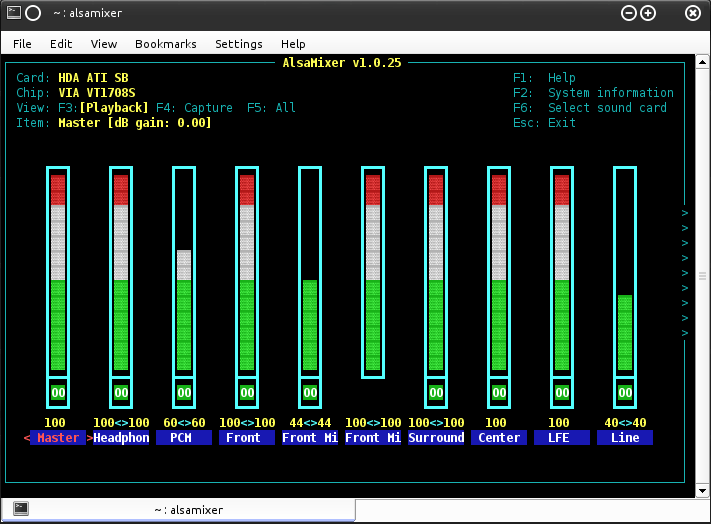
Task: Toggle mute box under Surround channel
Action: [x=436, y=393]
